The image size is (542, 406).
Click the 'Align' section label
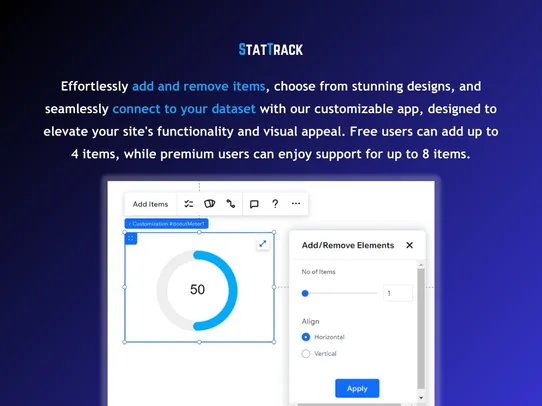click(x=310, y=322)
